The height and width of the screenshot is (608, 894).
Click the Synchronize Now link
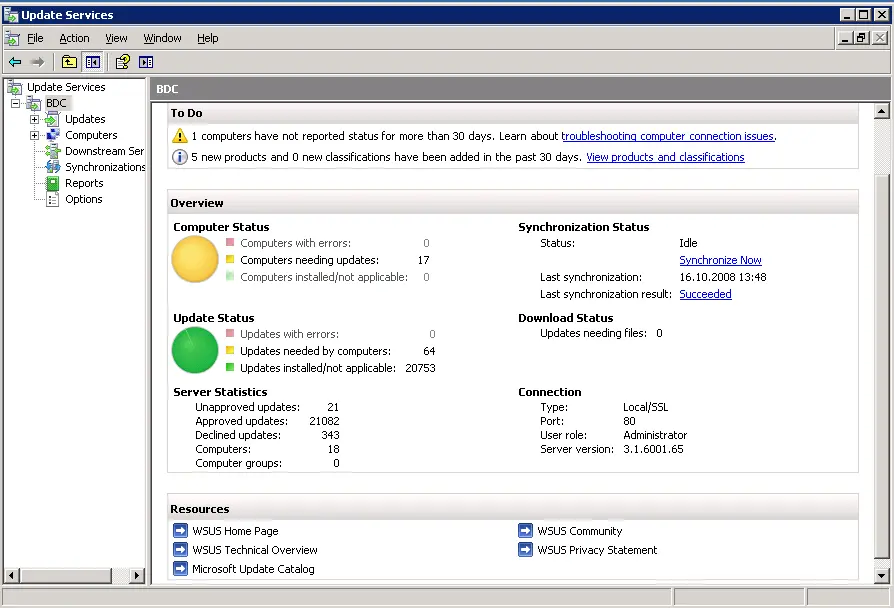(720, 260)
